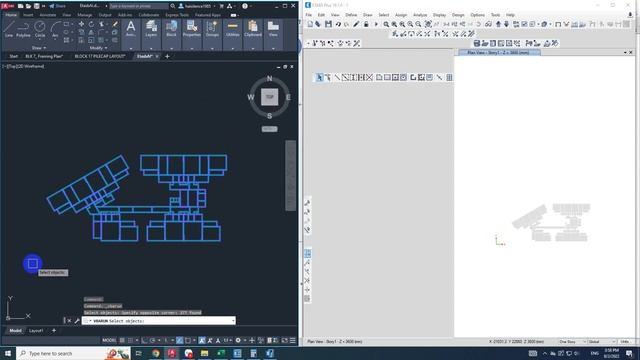The width and height of the screenshot is (640, 360).
Task: Click the ETABS move down in list arrow
Action: click(506, 24)
